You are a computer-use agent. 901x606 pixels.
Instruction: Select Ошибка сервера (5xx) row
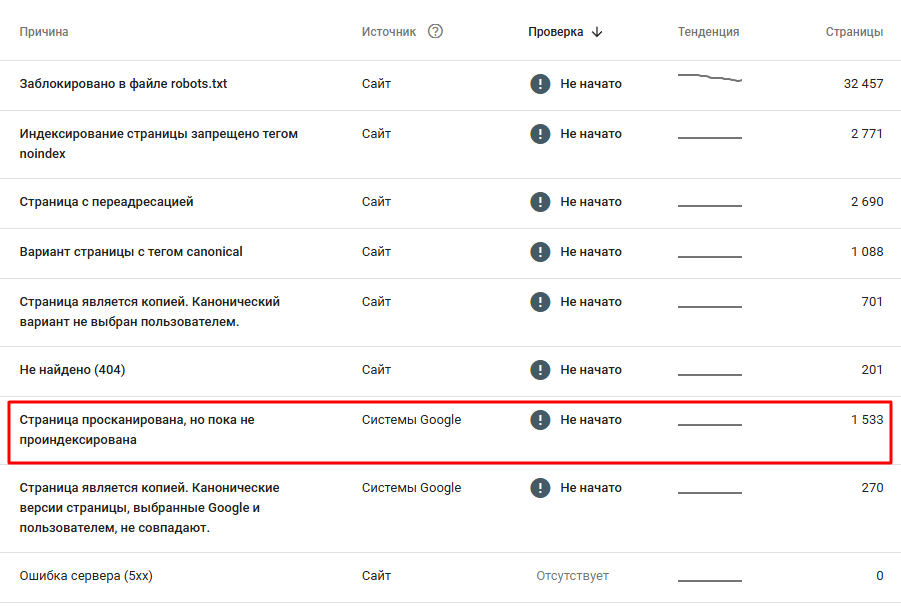pos(86,576)
